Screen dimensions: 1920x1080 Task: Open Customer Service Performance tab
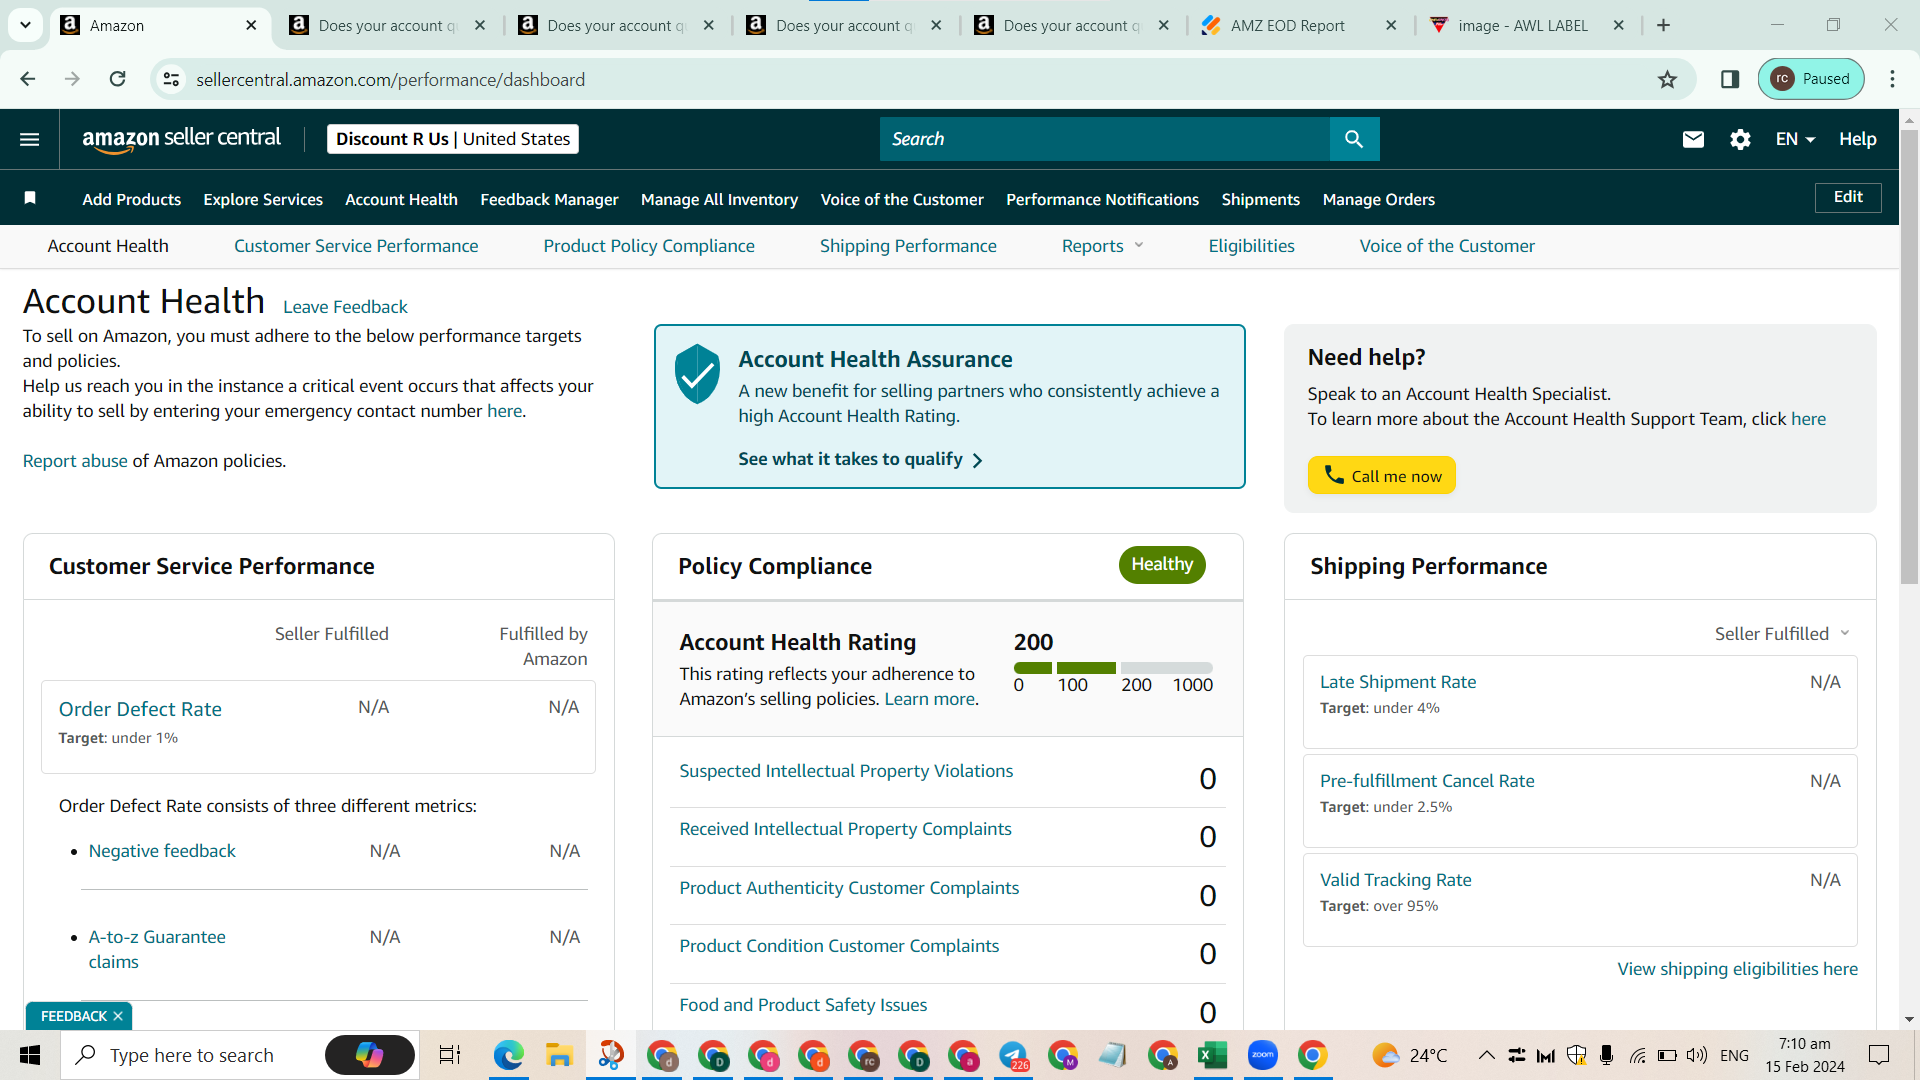pos(356,246)
